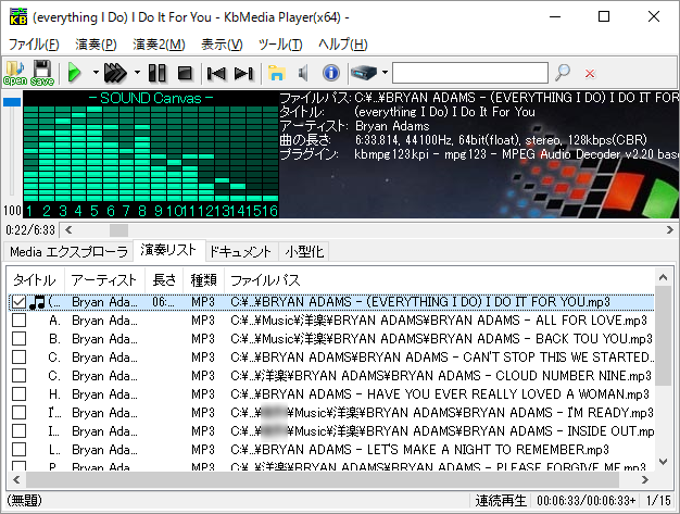The image size is (680, 514).
Task: Click the blue volume slider handle
Action: [12, 102]
